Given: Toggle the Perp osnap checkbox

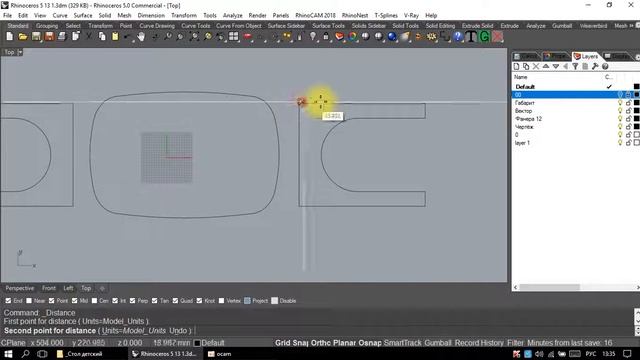Looking at the screenshot, I should pos(133,301).
